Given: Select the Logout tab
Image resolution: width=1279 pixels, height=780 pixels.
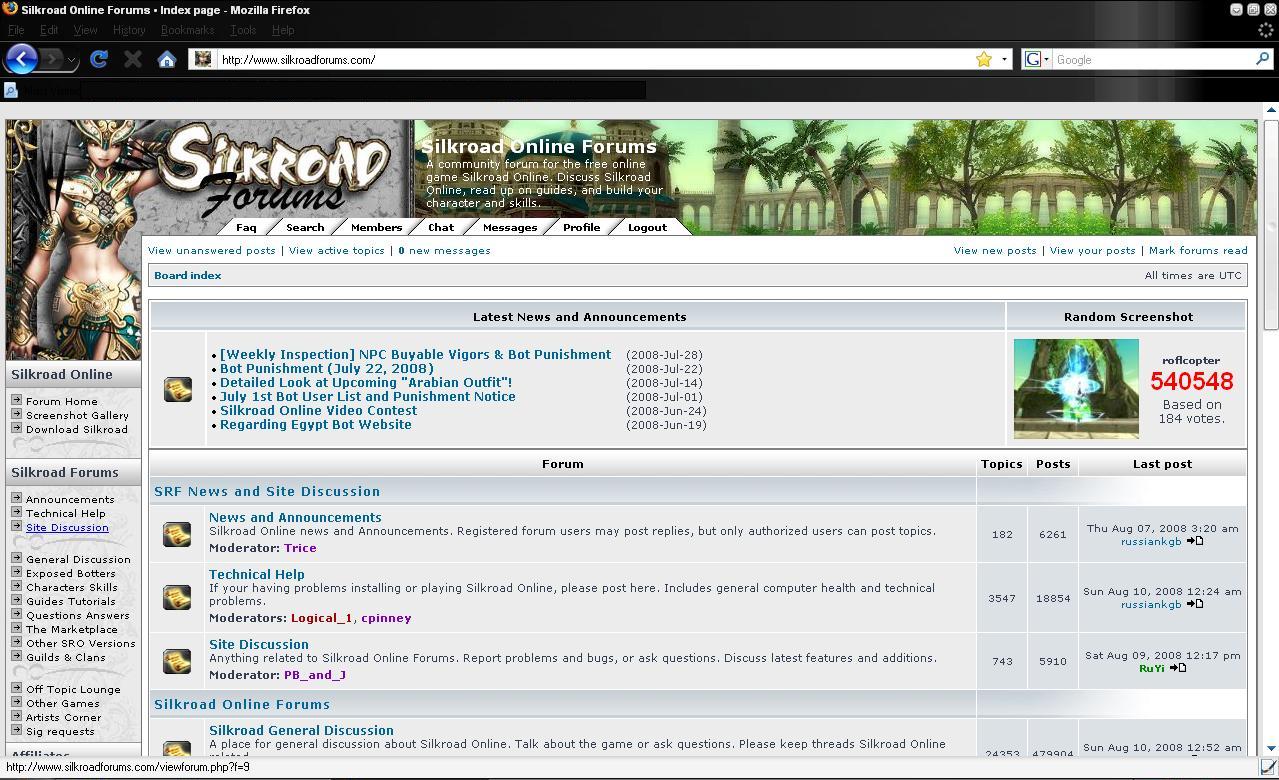Looking at the screenshot, I should point(647,227).
